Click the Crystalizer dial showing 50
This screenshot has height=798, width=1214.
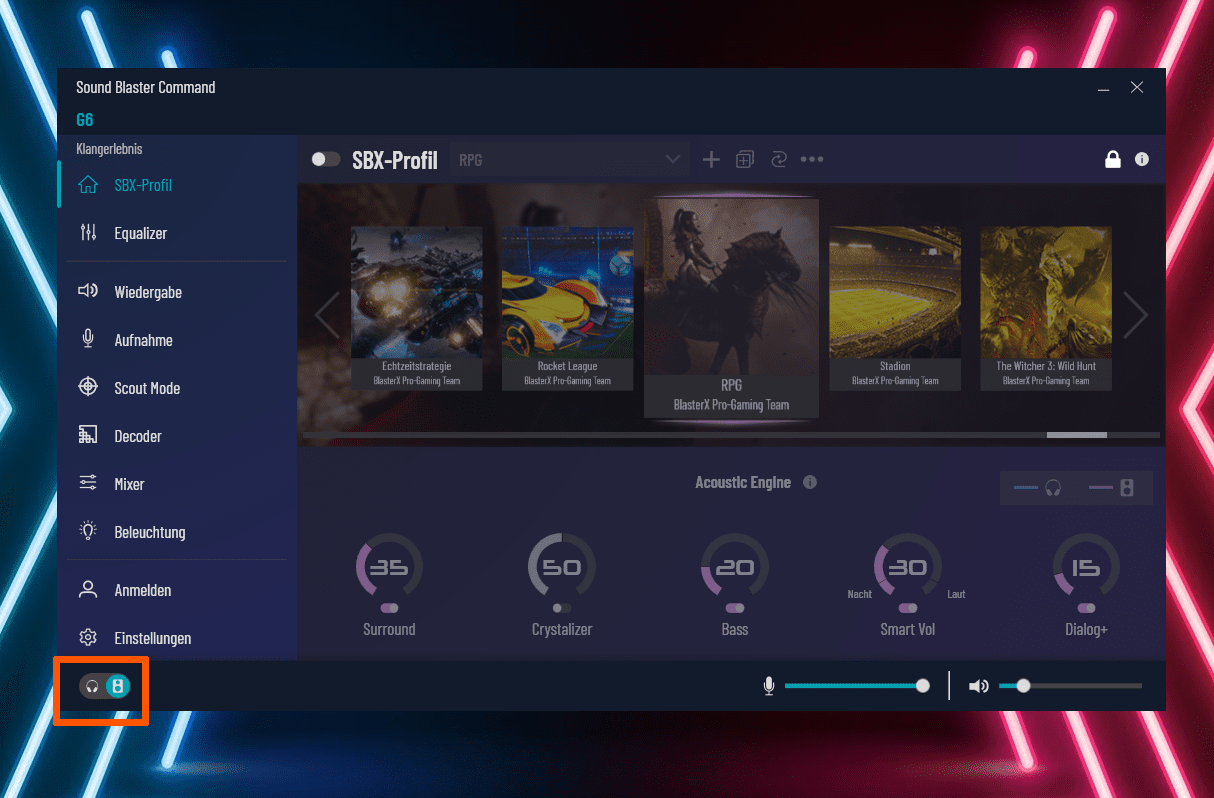pyautogui.click(x=562, y=567)
